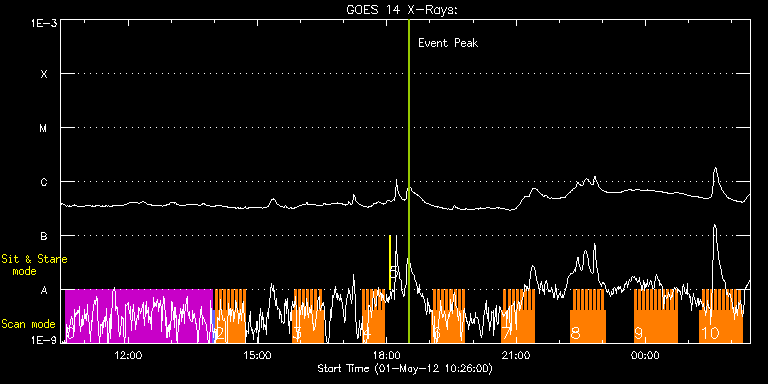Select the magenta scan block
This screenshot has height=384, width=768.
(139, 316)
